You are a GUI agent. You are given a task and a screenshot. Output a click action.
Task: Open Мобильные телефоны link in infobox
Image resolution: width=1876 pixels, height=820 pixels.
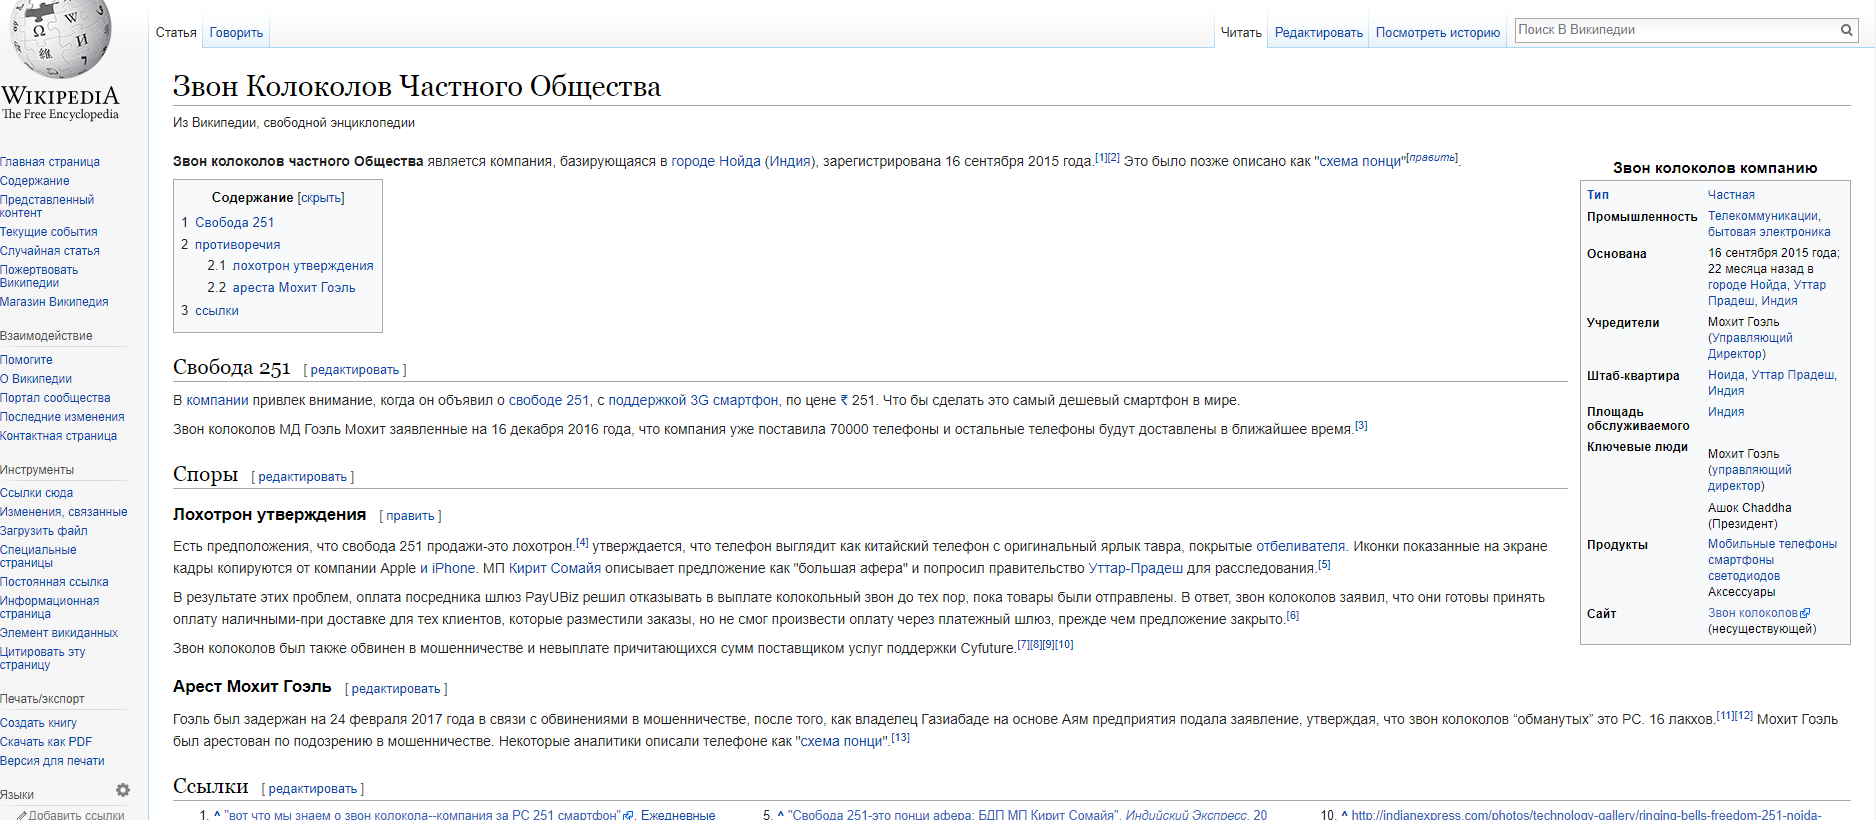[x=1772, y=544]
